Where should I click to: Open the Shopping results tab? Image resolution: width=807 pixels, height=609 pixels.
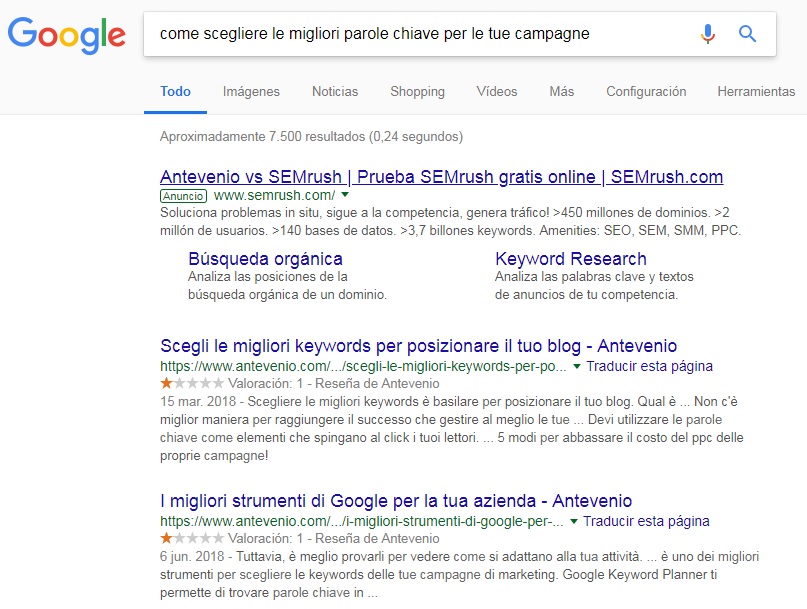(417, 91)
